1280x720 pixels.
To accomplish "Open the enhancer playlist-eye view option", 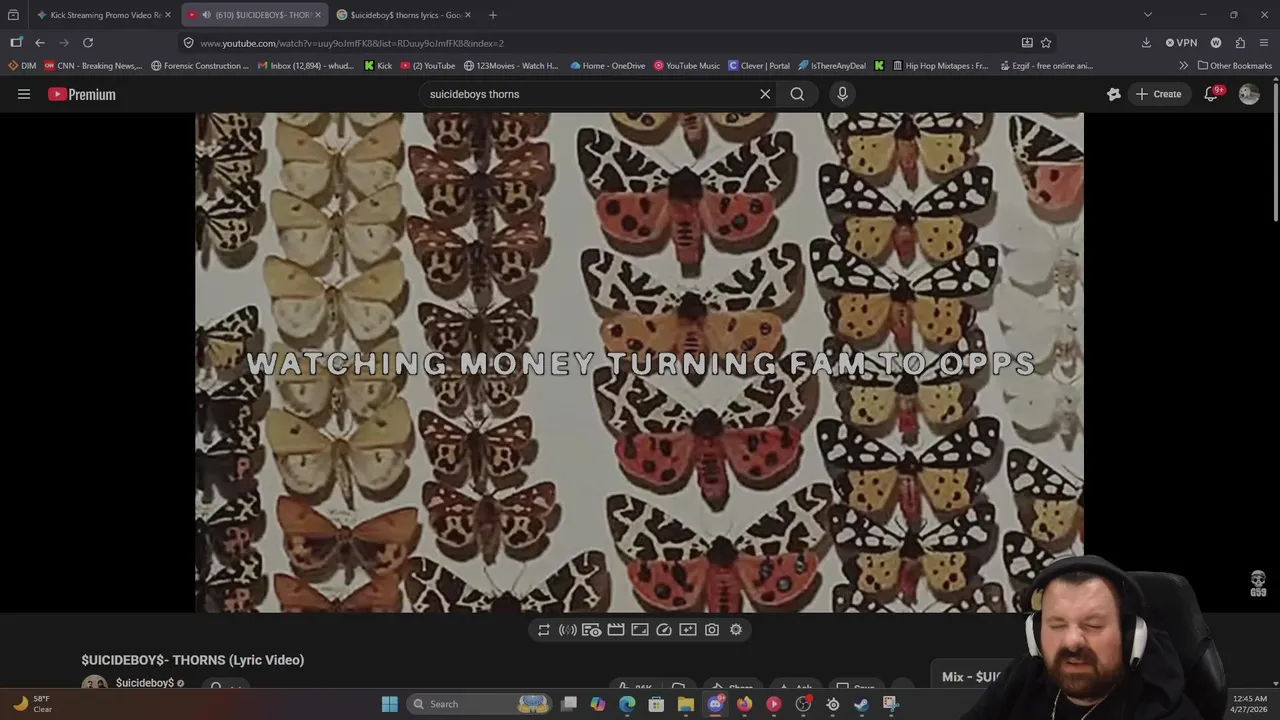I will 592,630.
